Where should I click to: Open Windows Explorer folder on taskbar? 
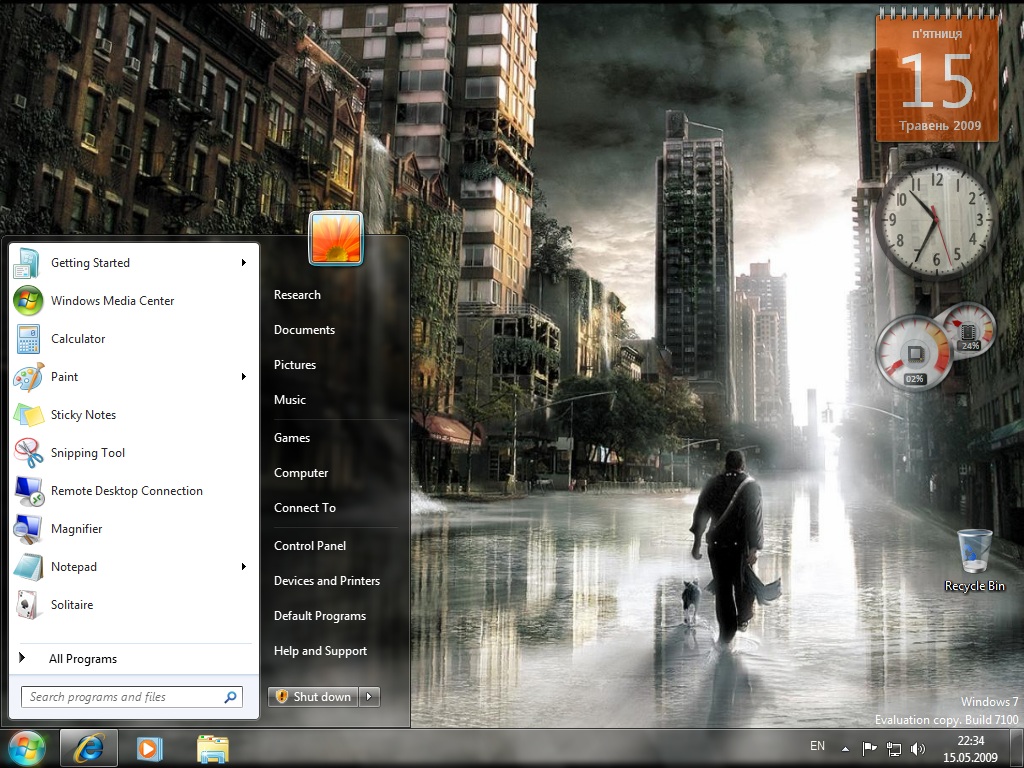point(212,748)
